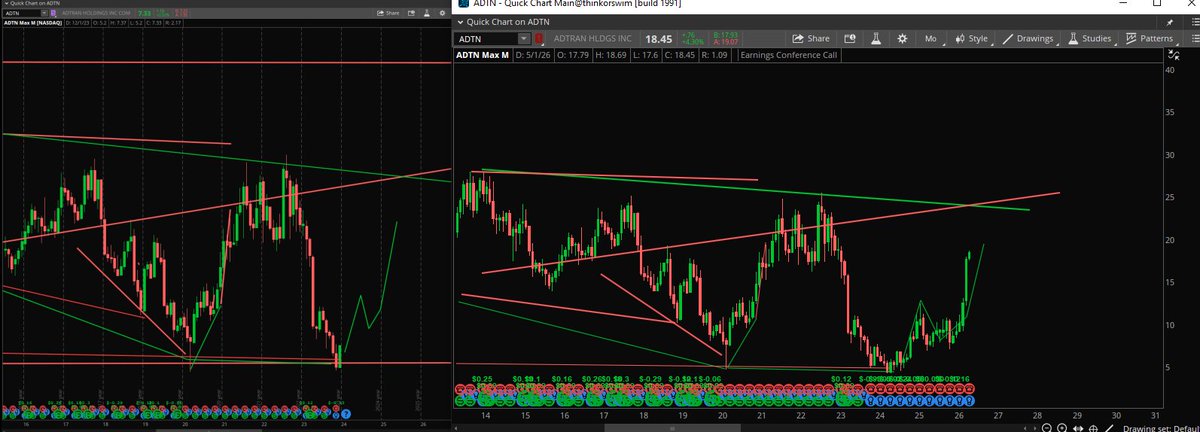This screenshot has height=432, width=1200.
Task: Click the R: 1.09 range value
Action: [x=714, y=55]
